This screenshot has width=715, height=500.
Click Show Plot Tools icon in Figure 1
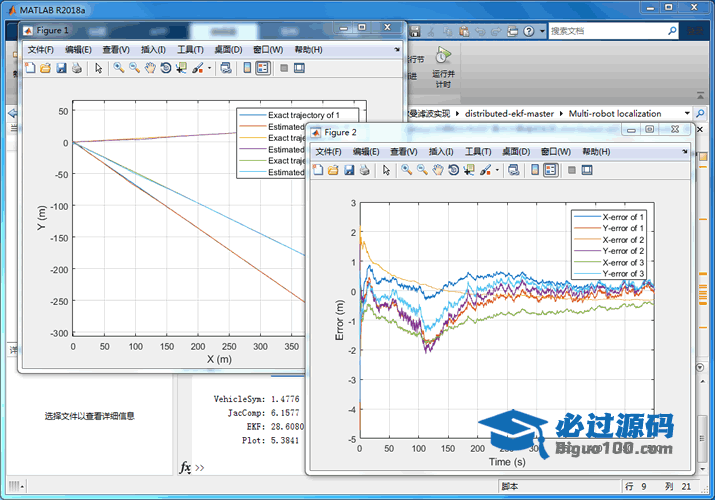pyautogui.click(x=299, y=68)
